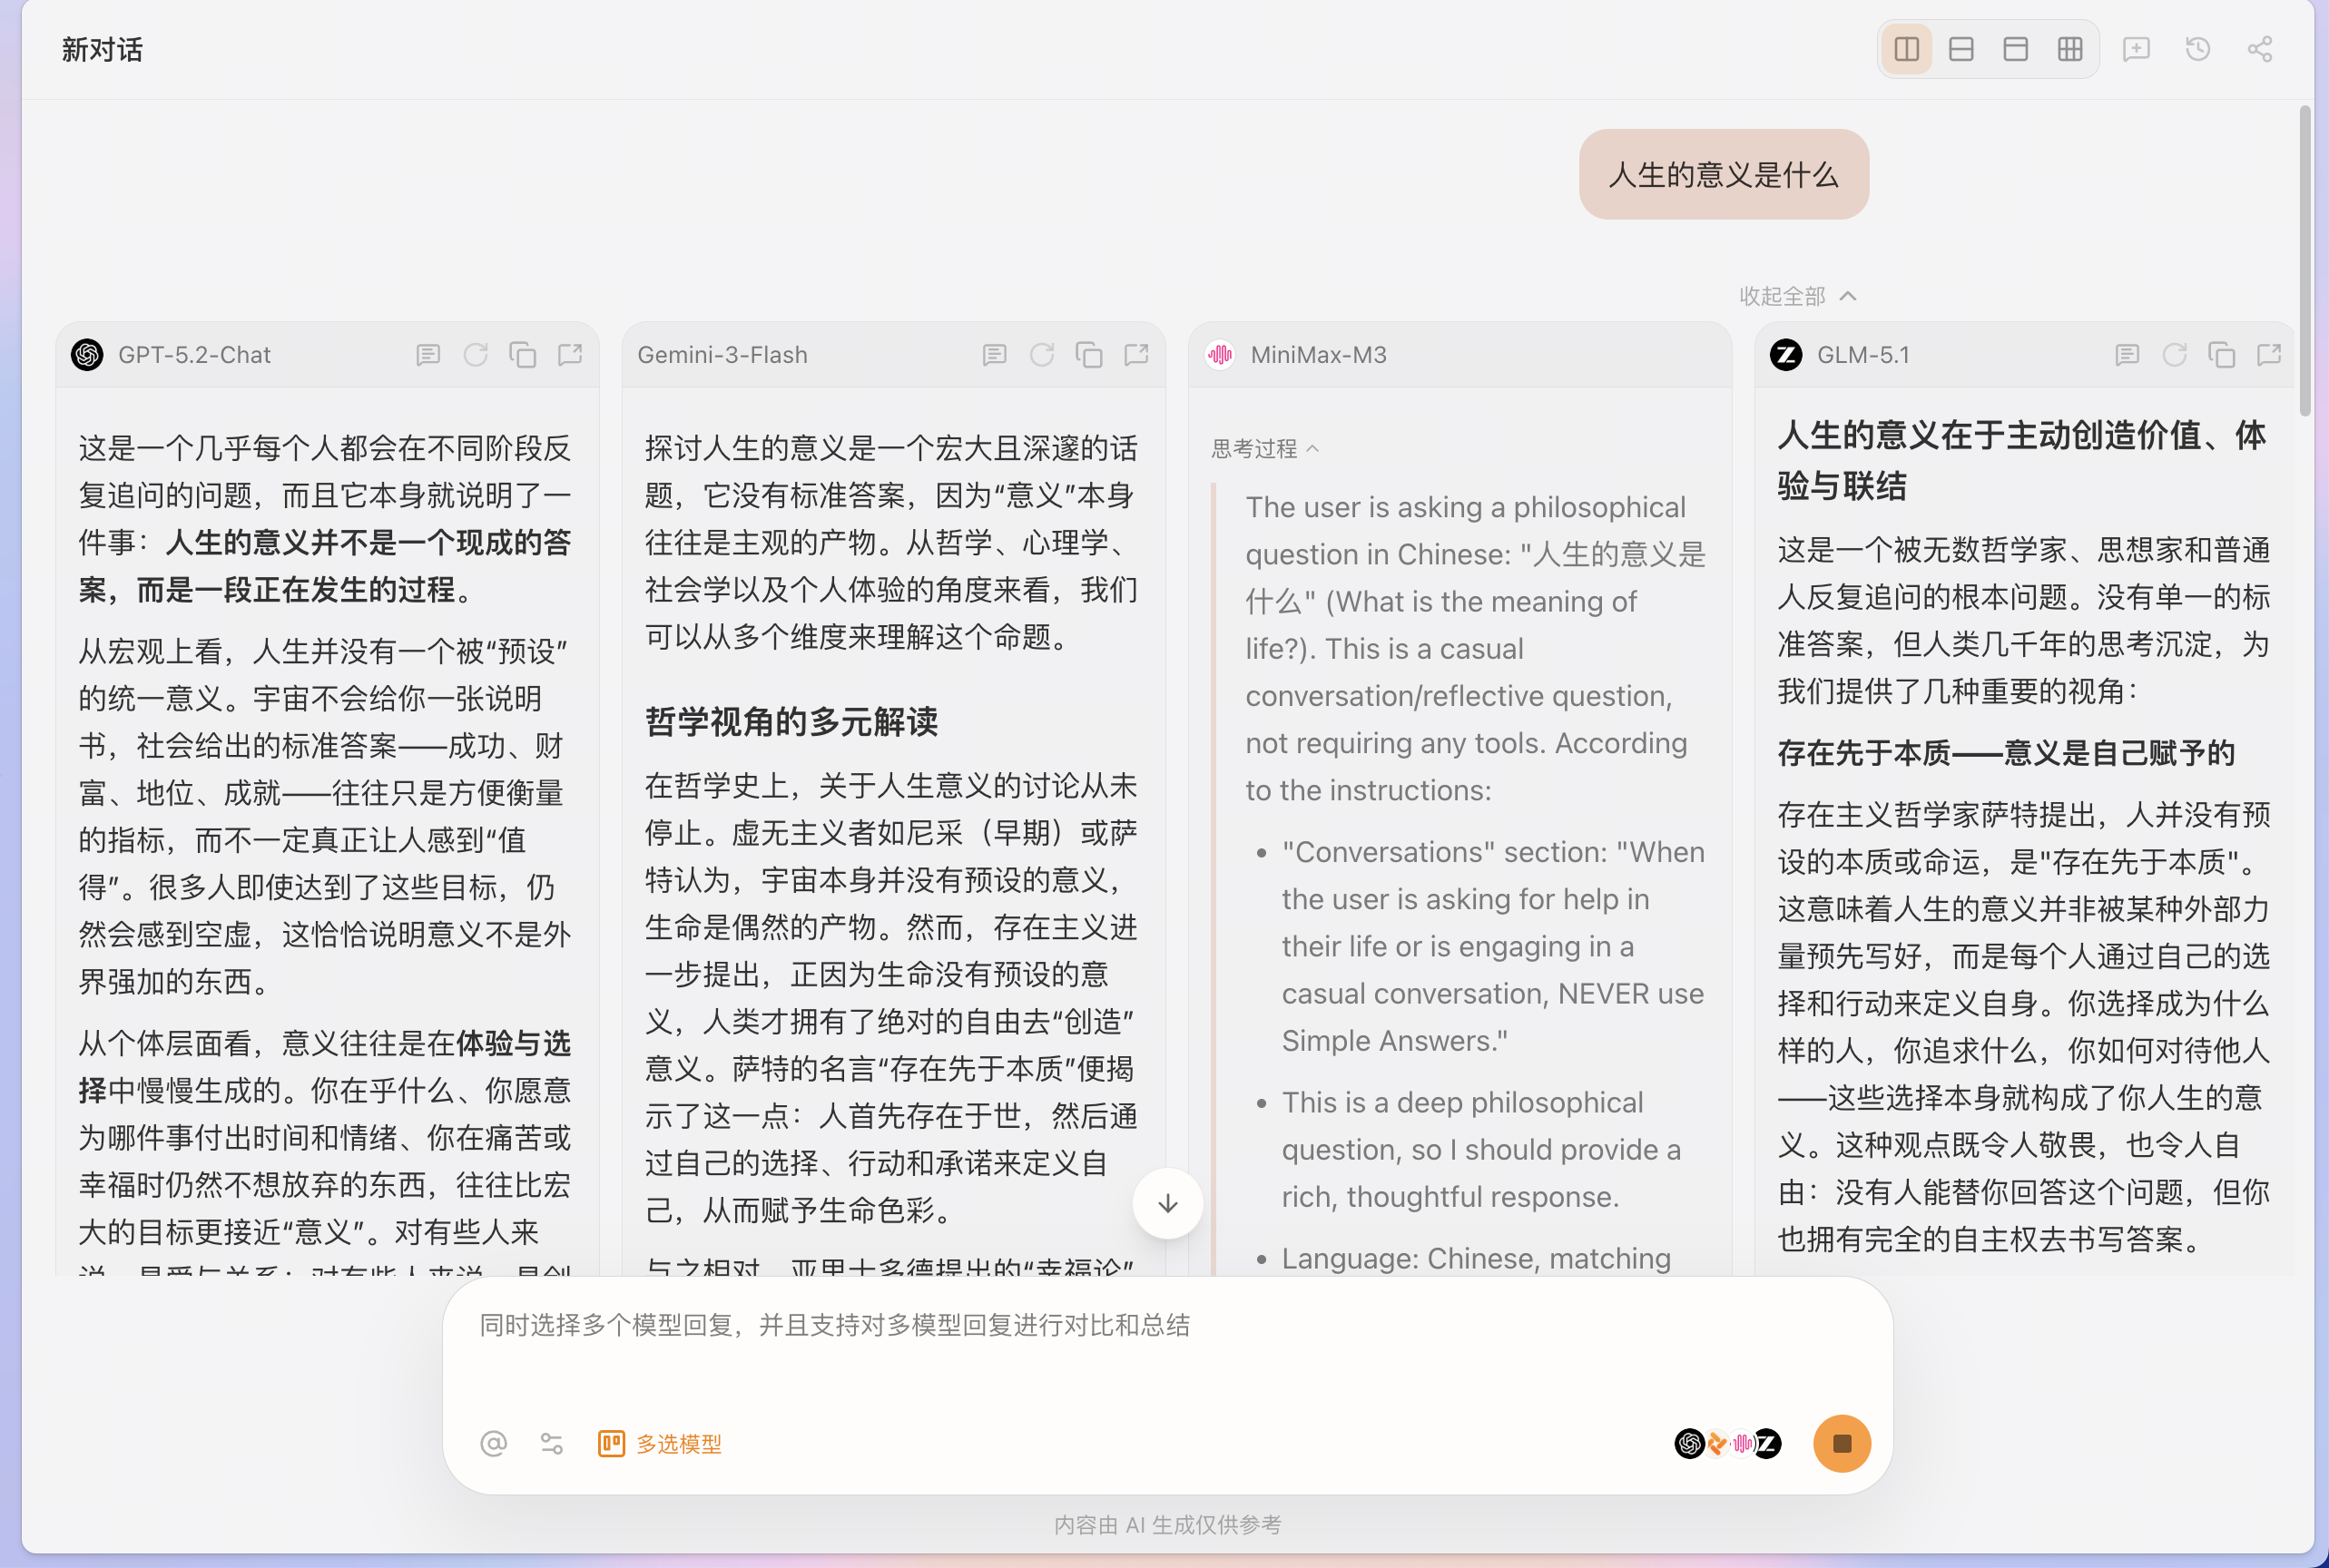Screen dimensions: 2329x1568
Task: Click the MiniMax-M3 model name
Action: [x=1318, y=355]
